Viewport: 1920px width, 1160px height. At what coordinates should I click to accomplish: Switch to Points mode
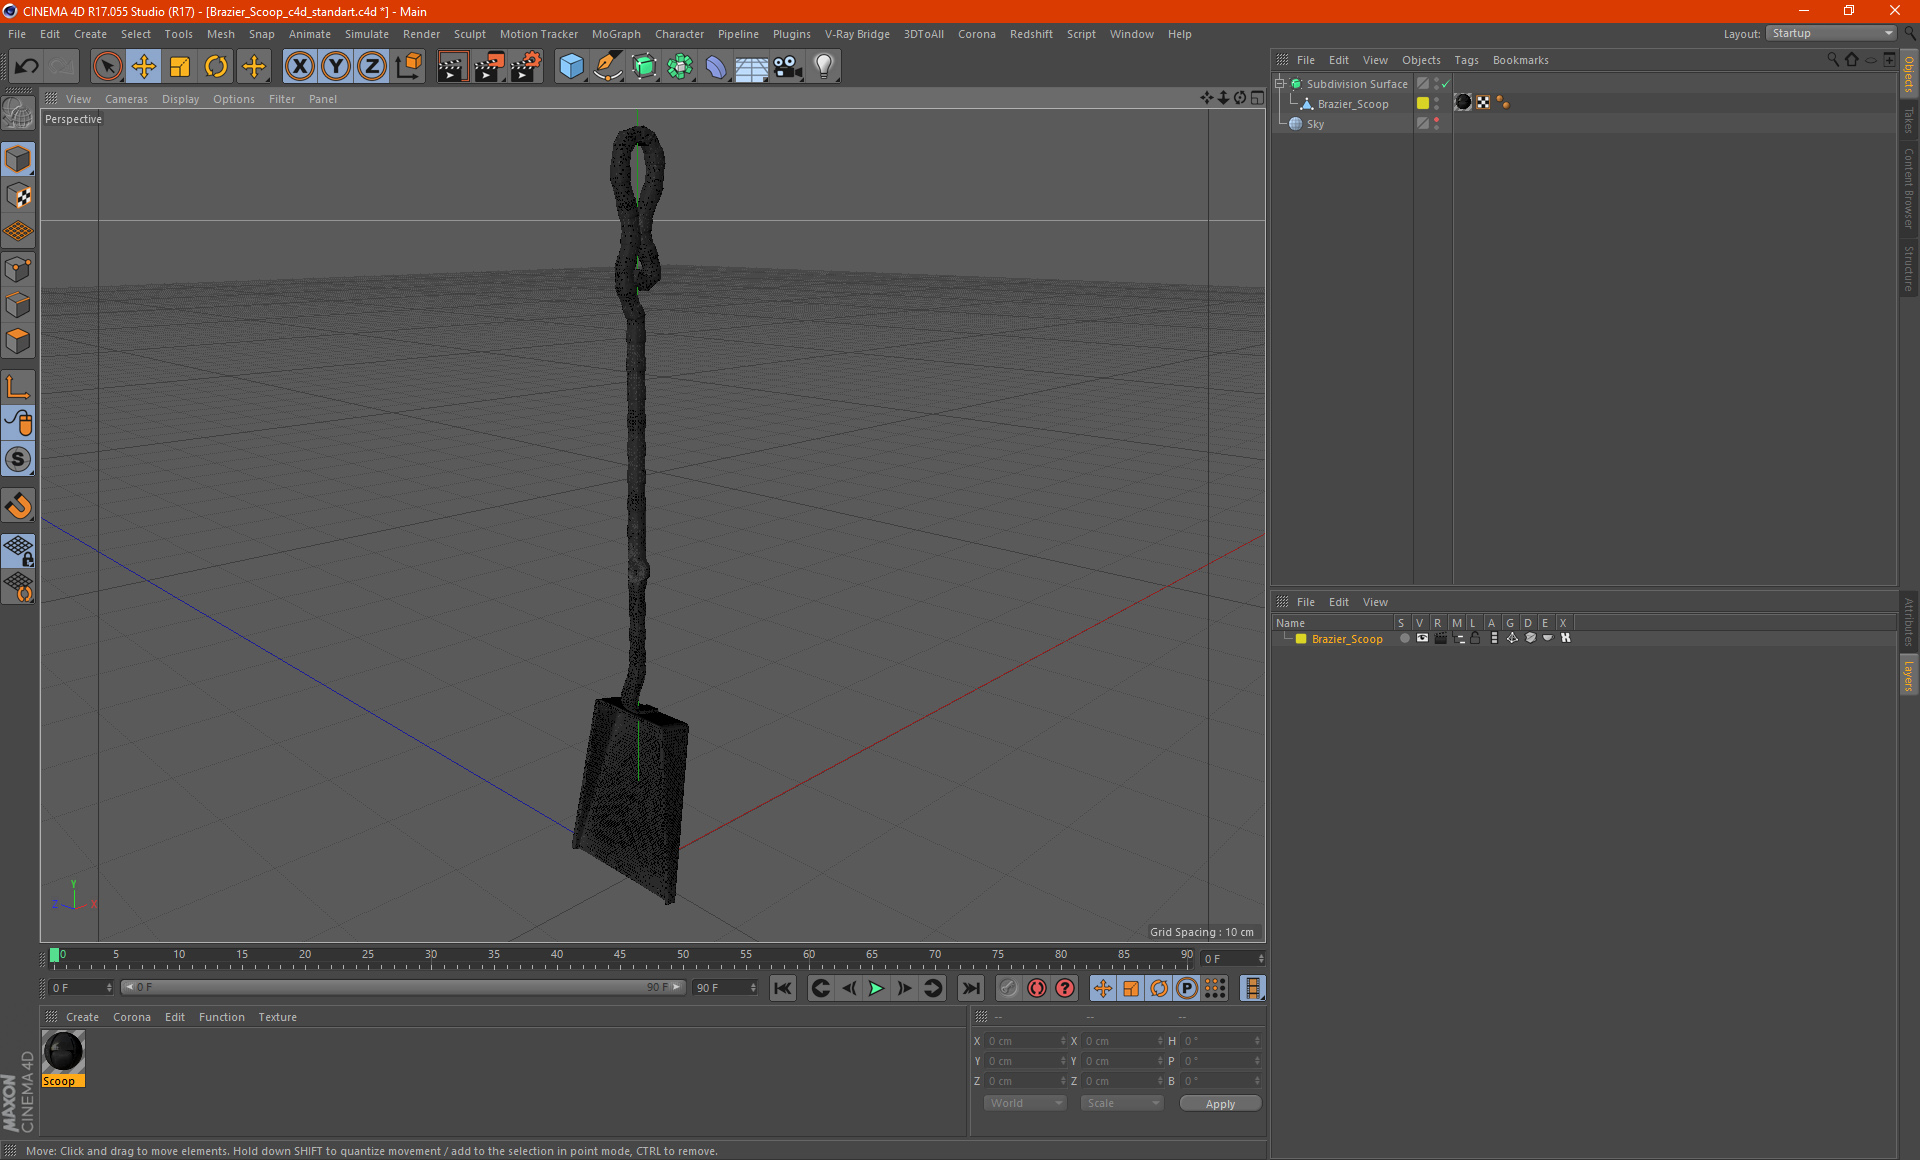[x=18, y=269]
